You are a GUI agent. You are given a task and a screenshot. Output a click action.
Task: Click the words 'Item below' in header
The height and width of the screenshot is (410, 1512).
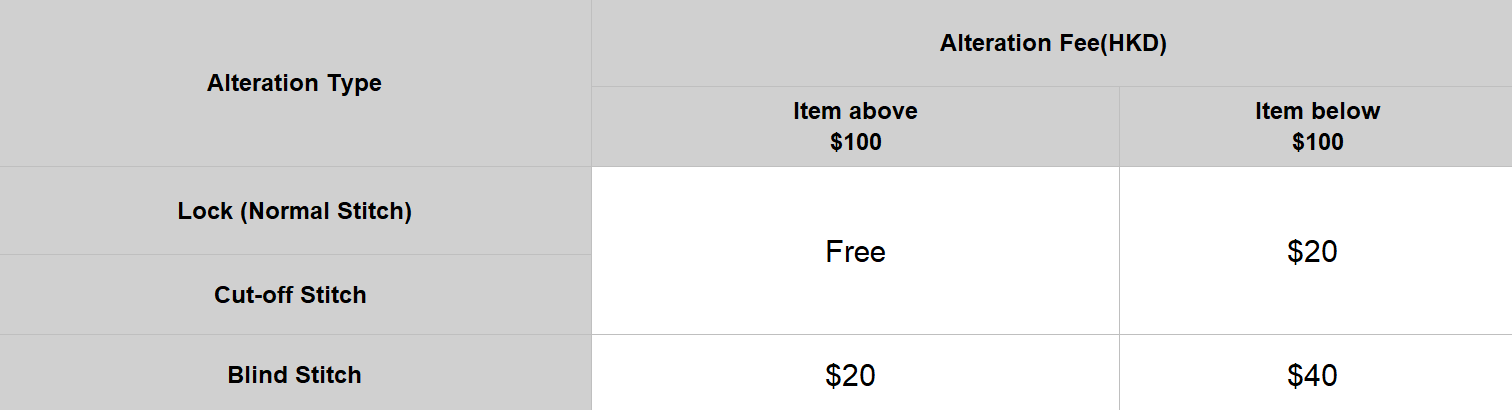[1317, 111]
